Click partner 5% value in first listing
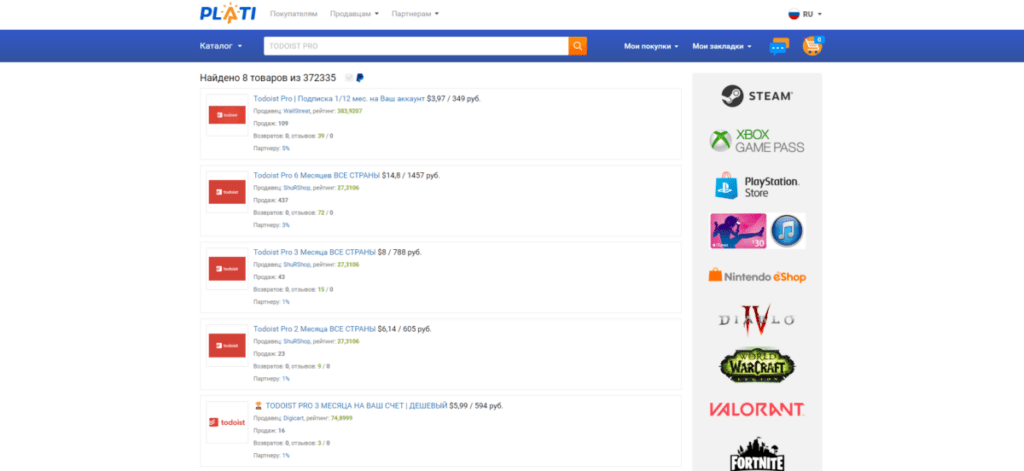This screenshot has width=1024, height=471. [x=285, y=148]
